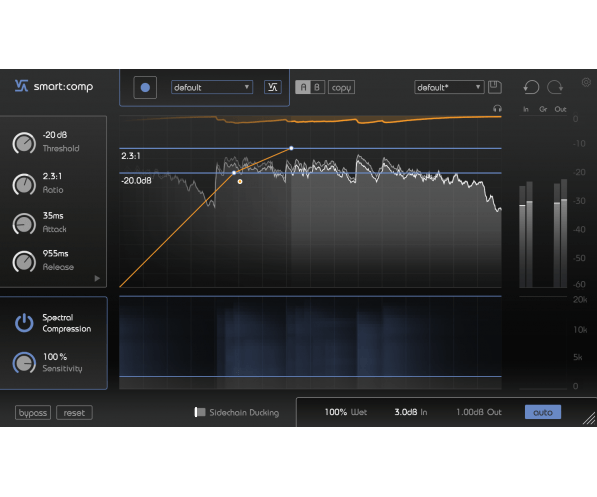The width and height of the screenshot is (597, 497).
Task: Click the Gr meter label
Action: [543, 109]
